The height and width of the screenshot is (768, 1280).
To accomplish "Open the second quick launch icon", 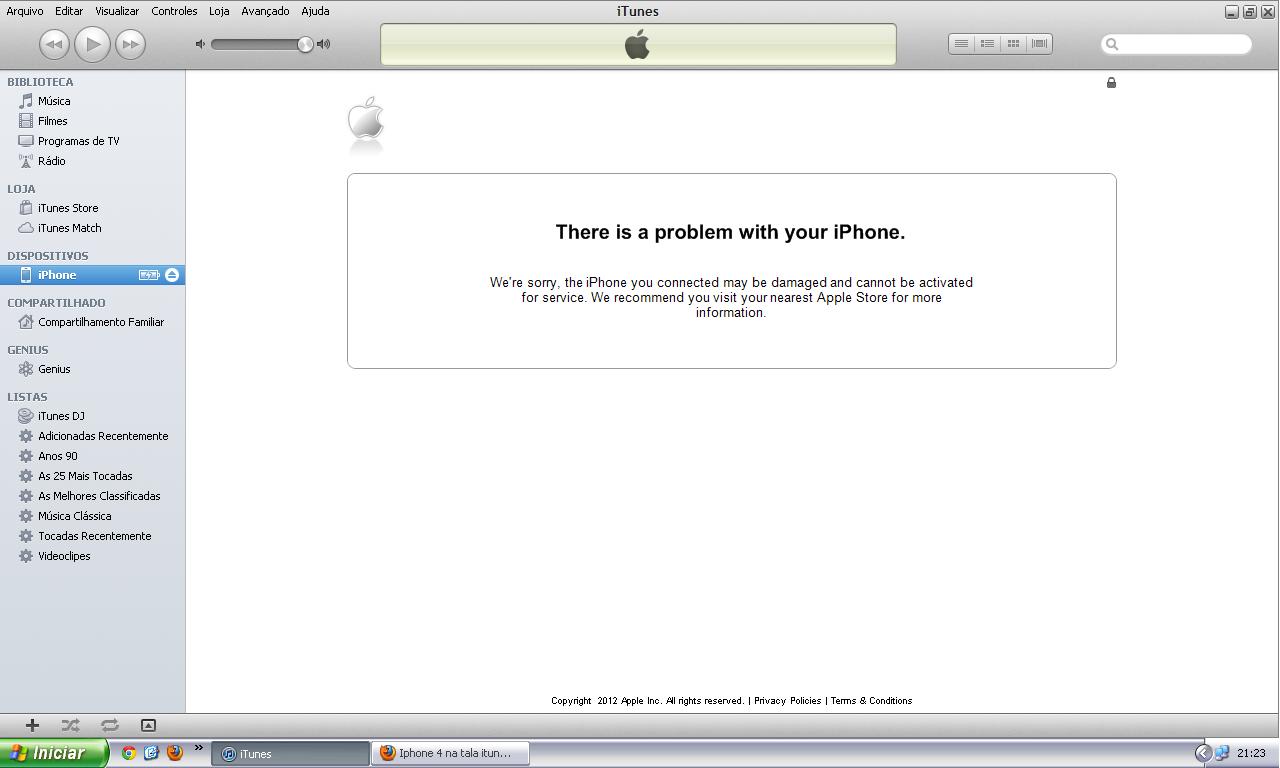I will (x=151, y=753).
